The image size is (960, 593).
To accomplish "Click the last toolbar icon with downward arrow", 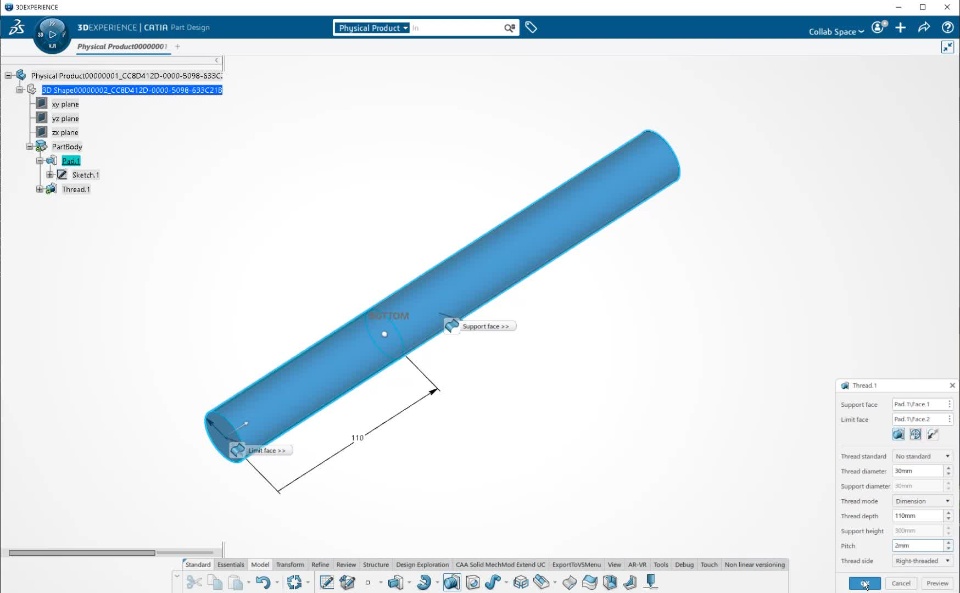I will [x=651, y=582].
